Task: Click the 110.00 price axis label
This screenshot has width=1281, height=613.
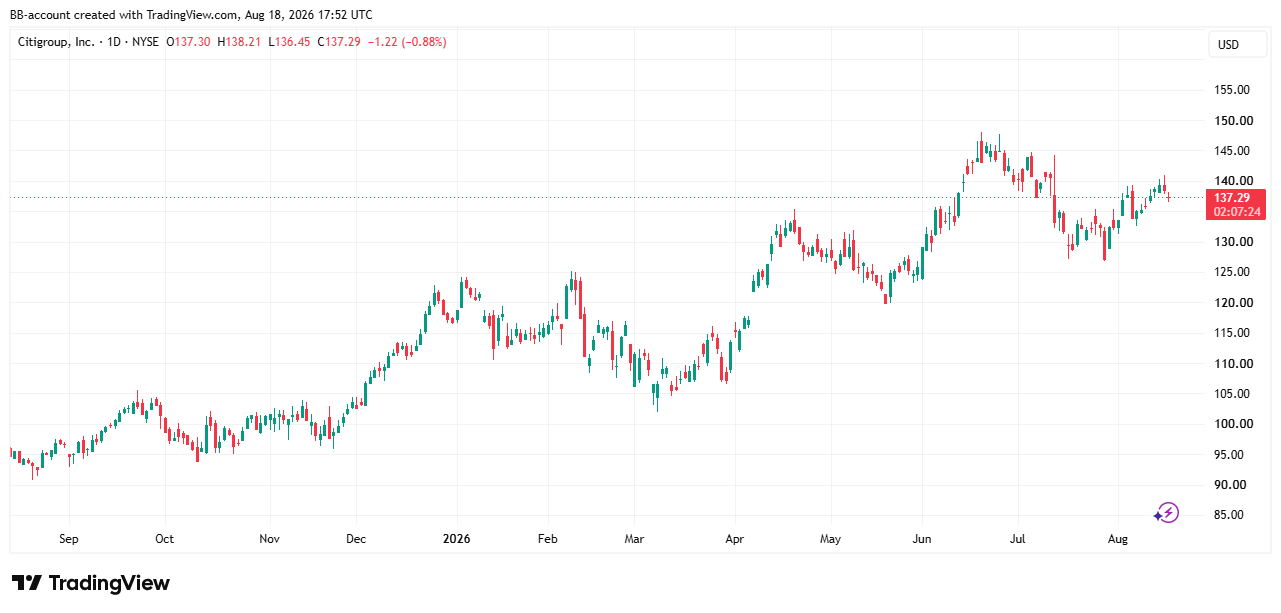Action: click(1233, 363)
